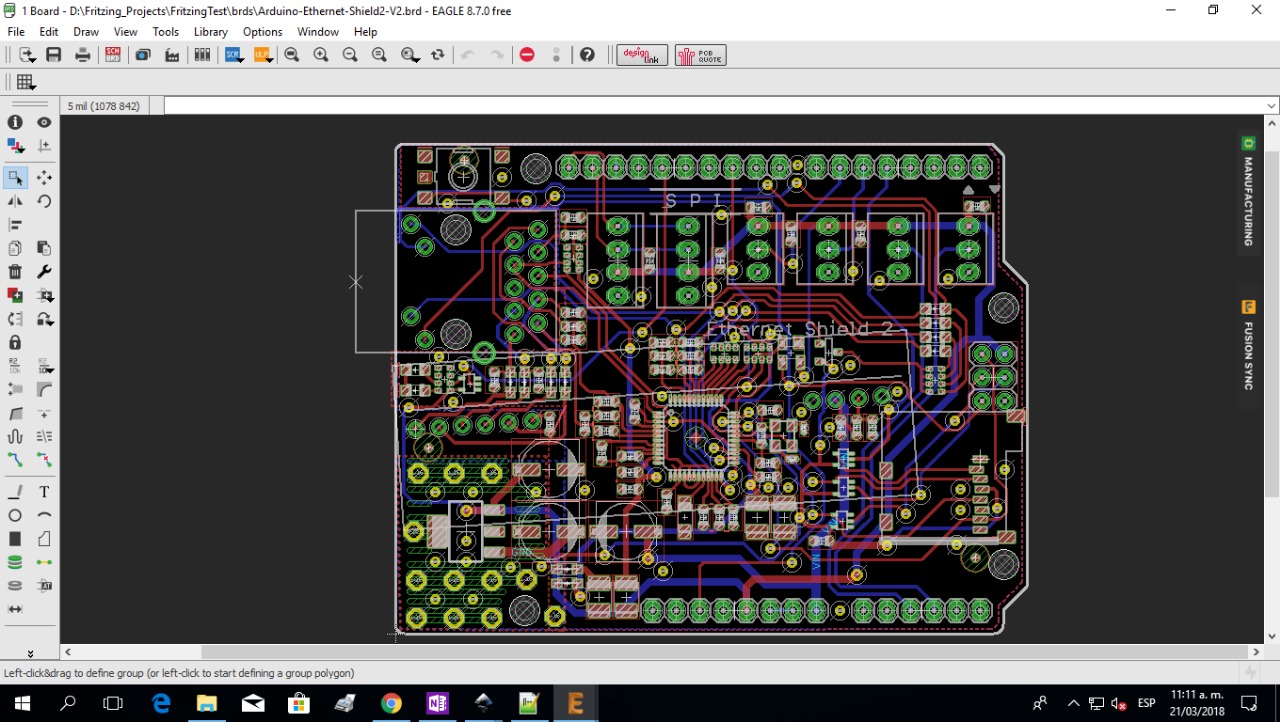Select the Rectangle tool

(x=15, y=539)
